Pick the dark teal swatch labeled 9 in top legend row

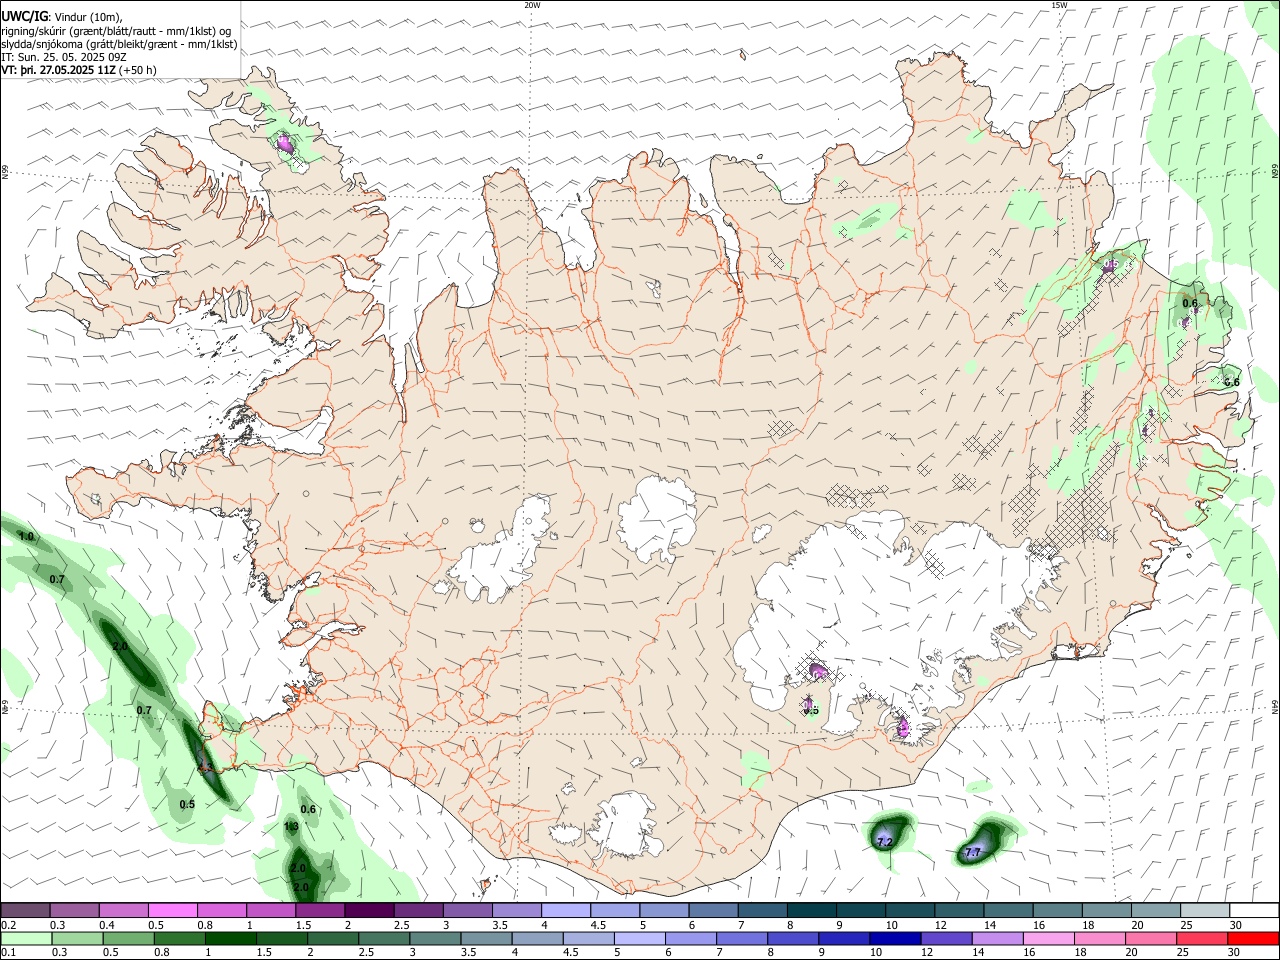(860, 910)
